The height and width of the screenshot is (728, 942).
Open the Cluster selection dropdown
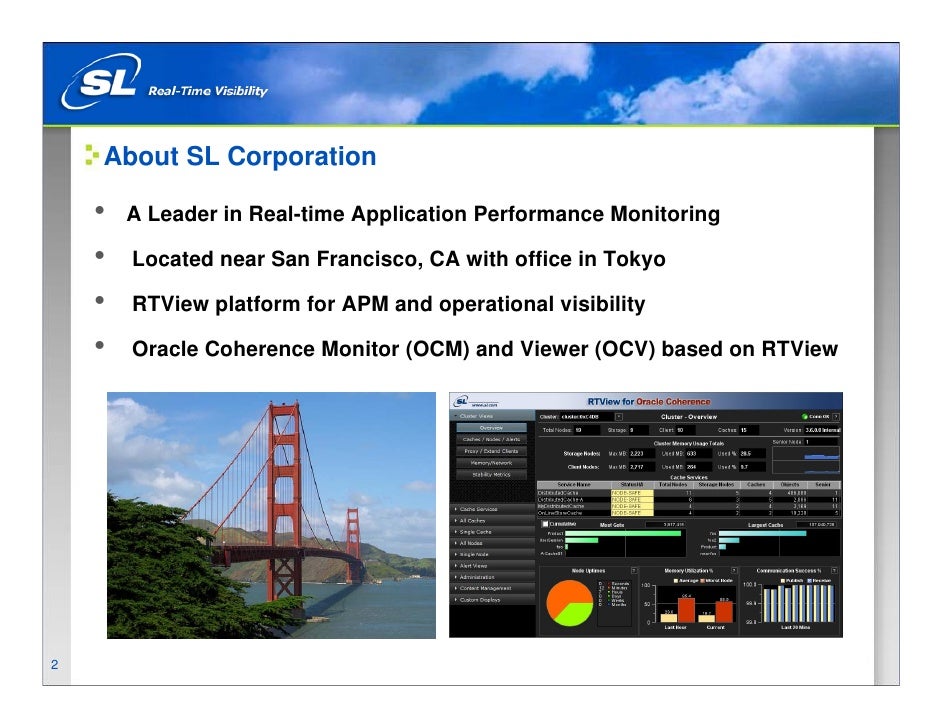619,417
